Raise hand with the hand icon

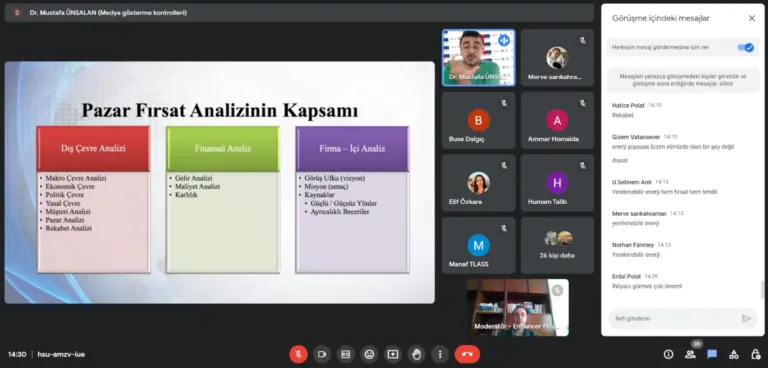(x=417, y=354)
